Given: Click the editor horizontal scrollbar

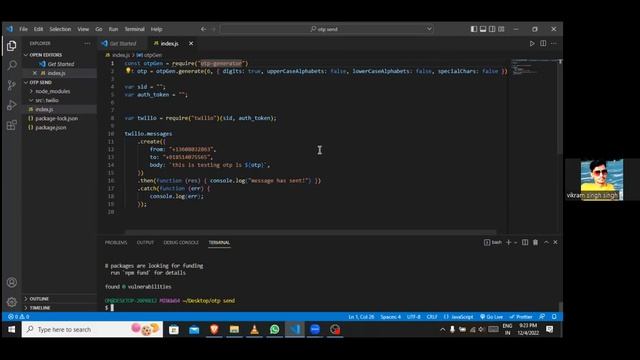Looking at the screenshot, I should point(310,232).
